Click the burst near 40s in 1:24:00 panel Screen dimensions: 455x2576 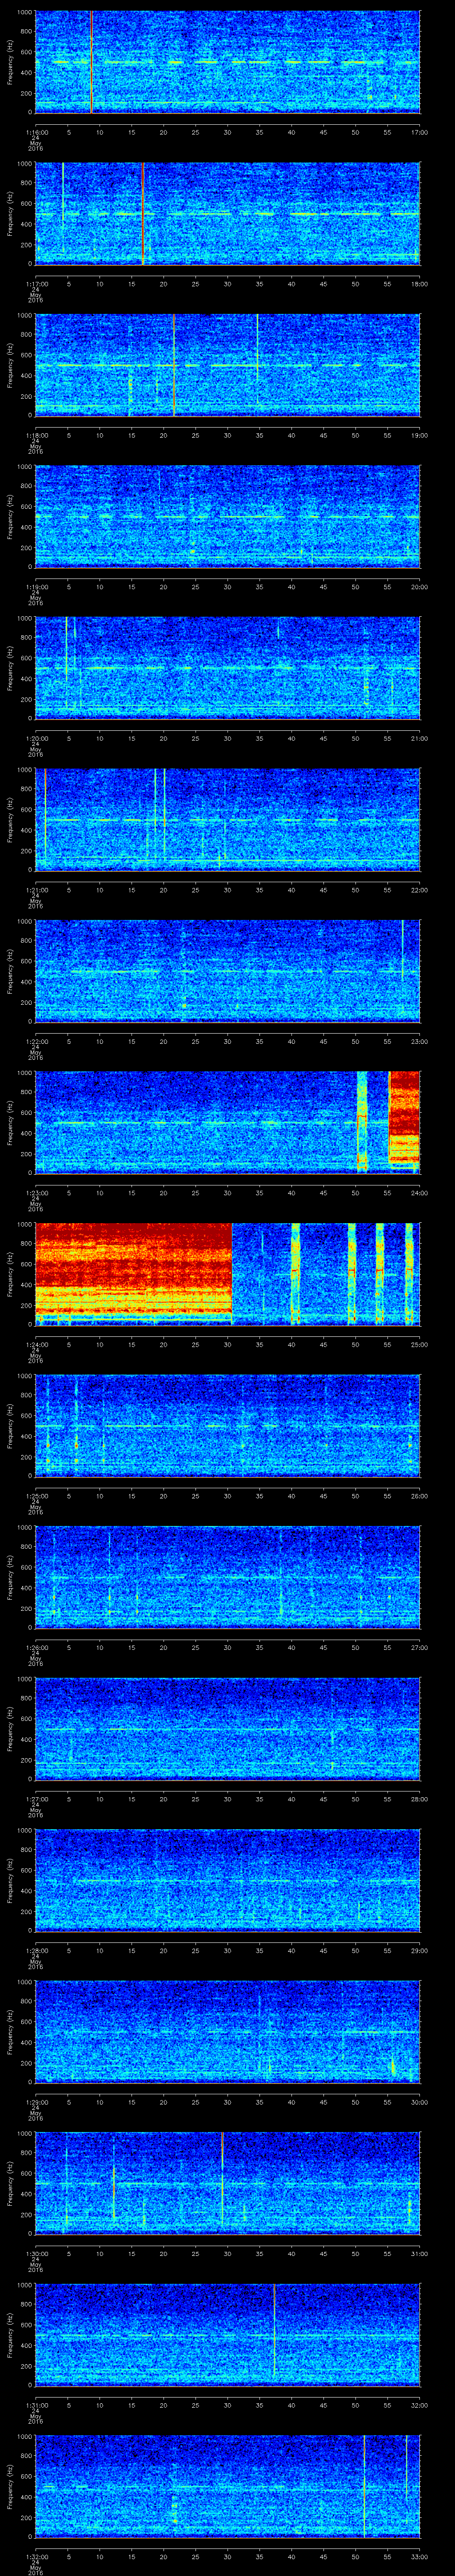(295, 1274)
